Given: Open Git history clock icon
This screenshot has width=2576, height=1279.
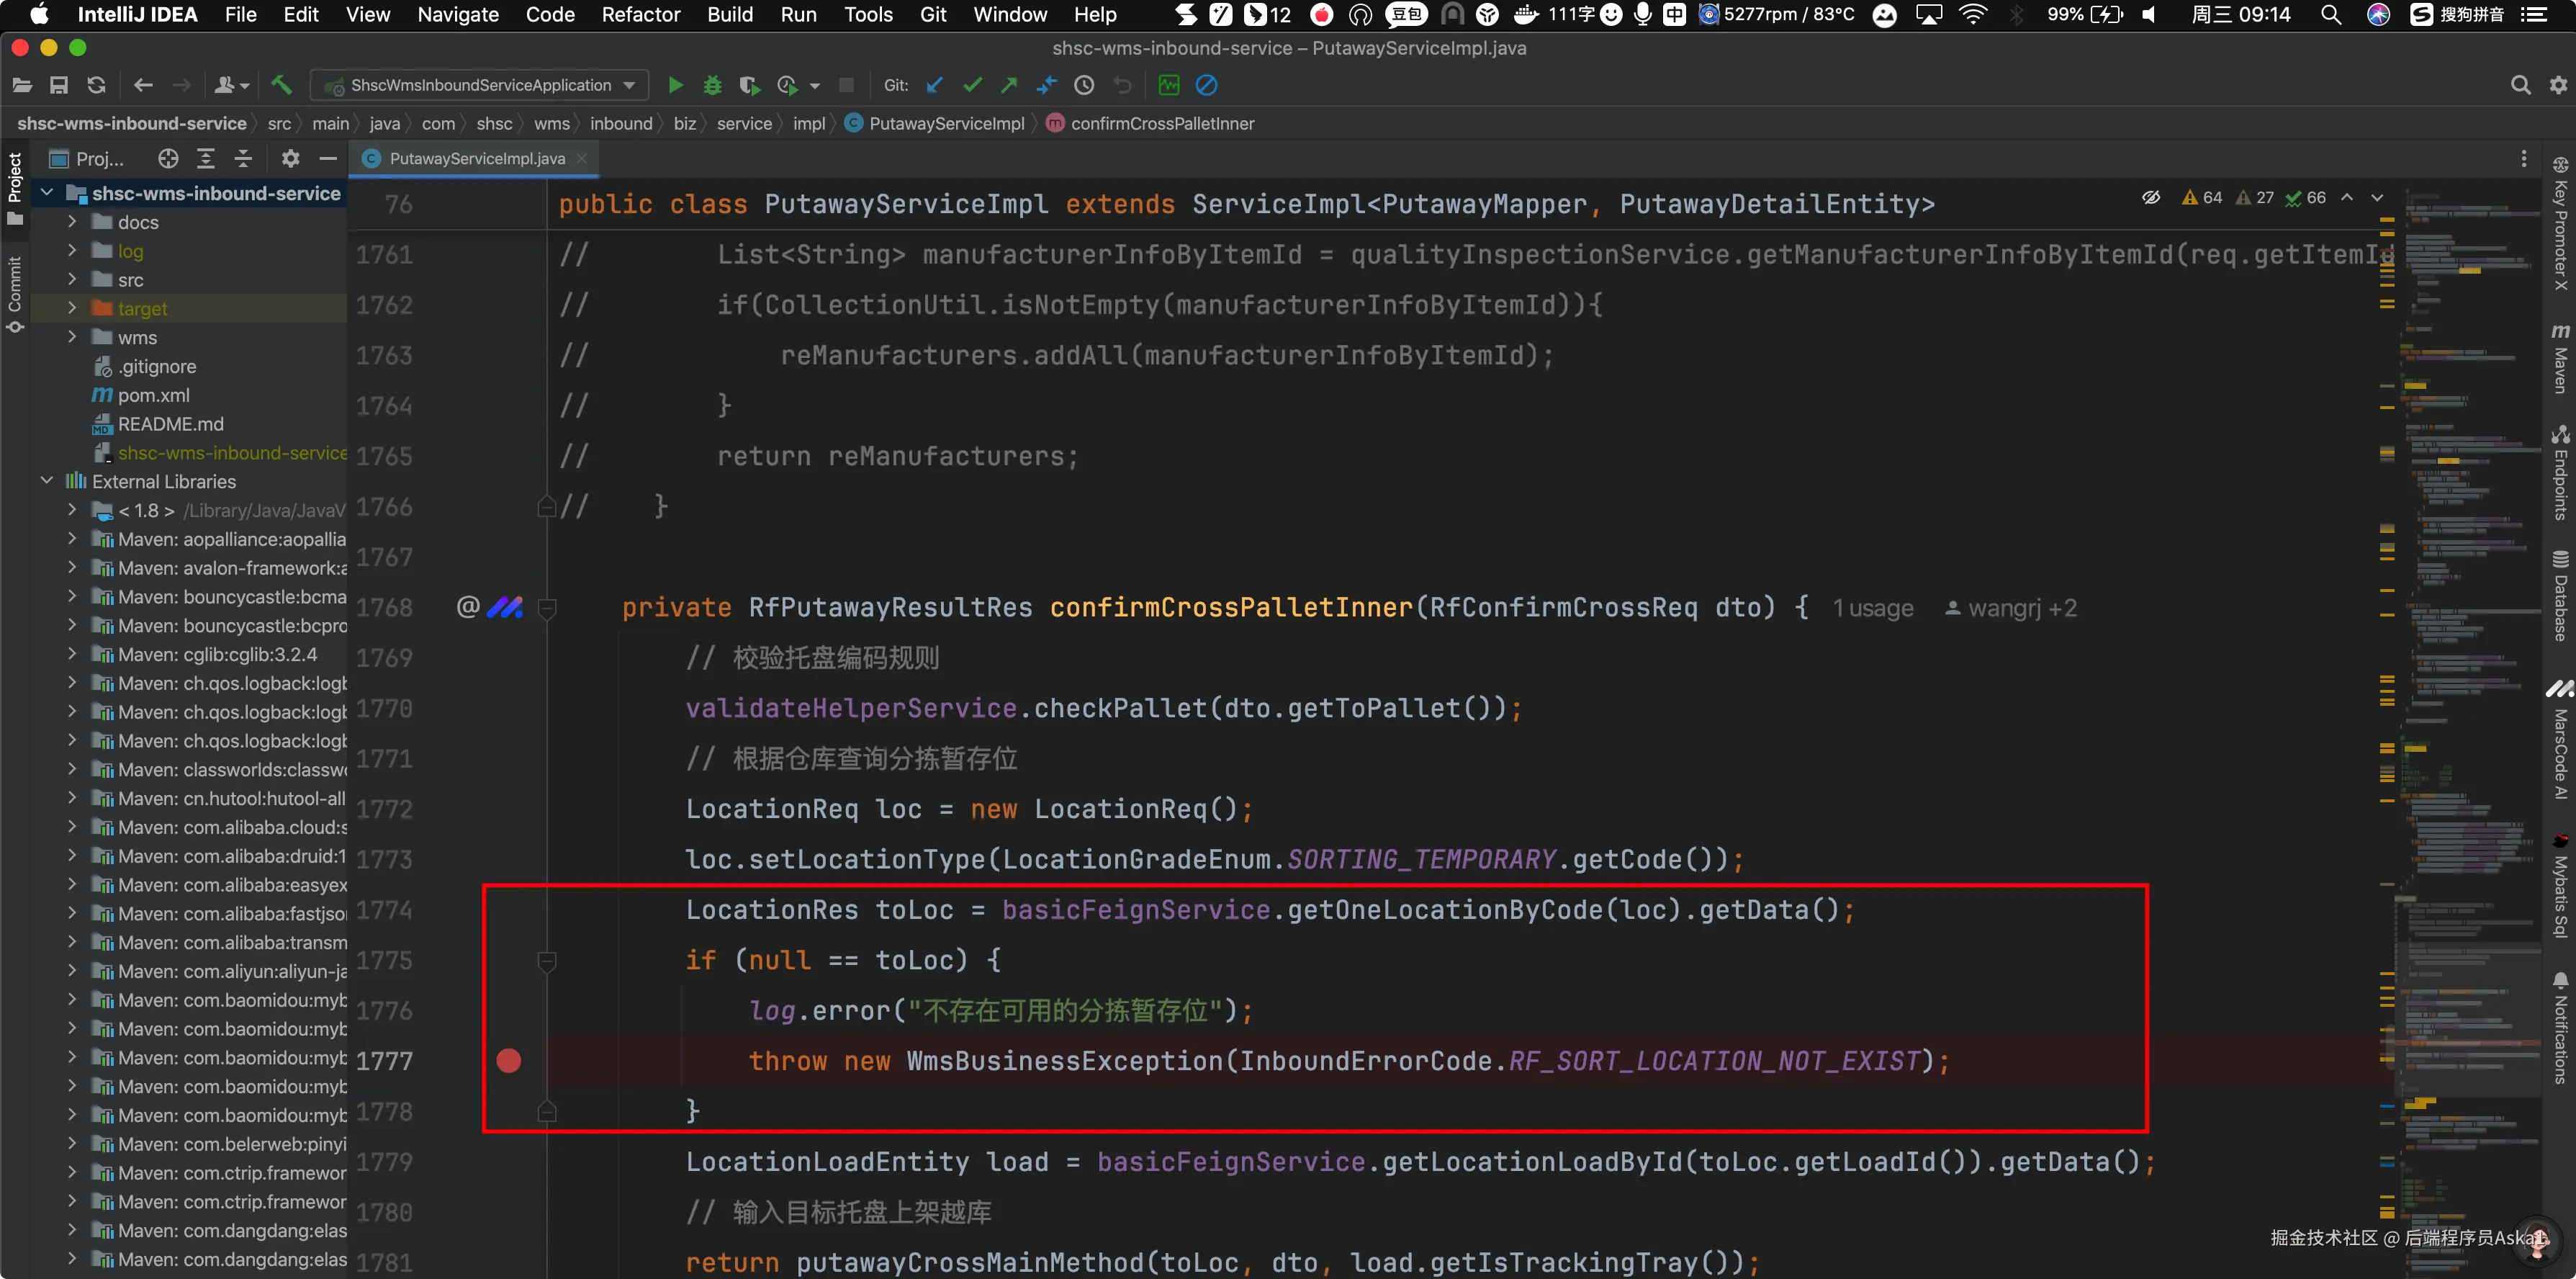Looking at the screenshot, I should 1084,86.
